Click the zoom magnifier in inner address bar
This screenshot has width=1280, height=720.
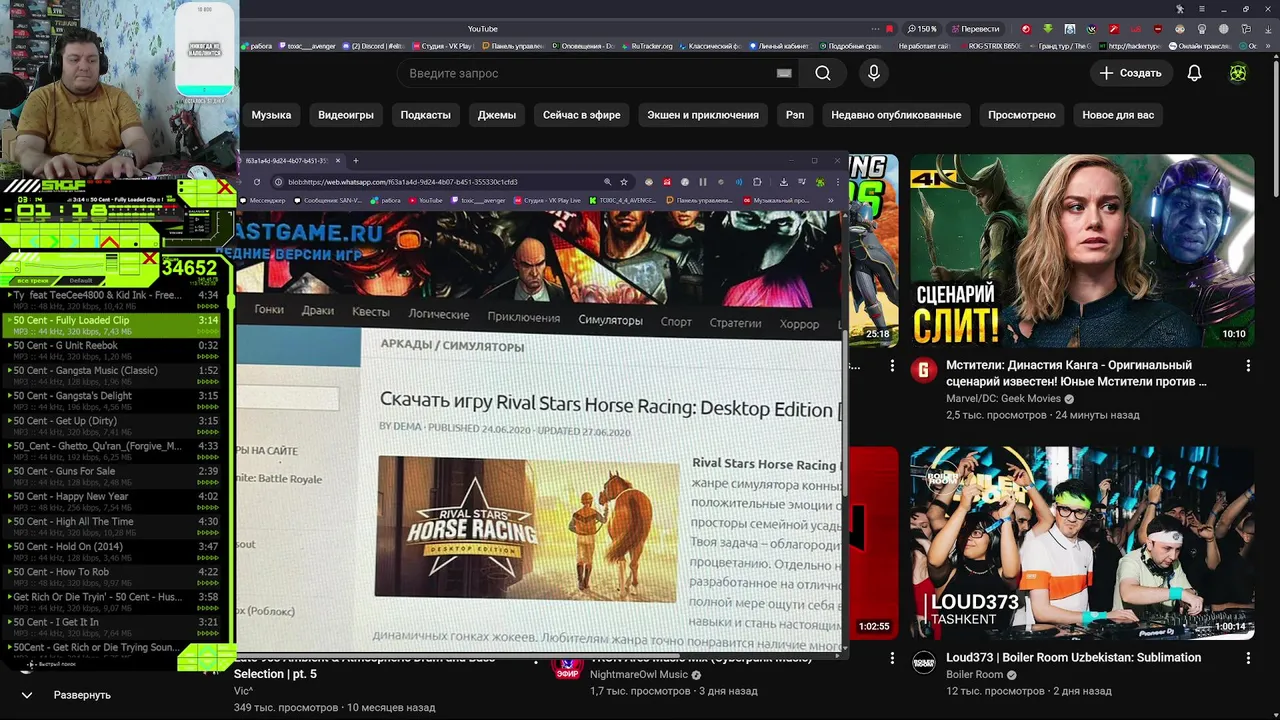tap(607, 182)
